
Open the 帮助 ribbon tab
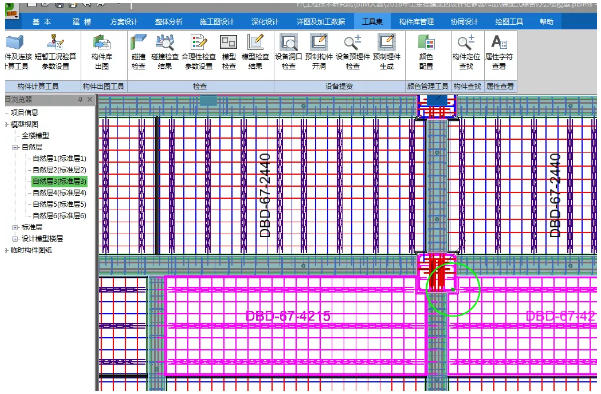(x=546, y=22)
